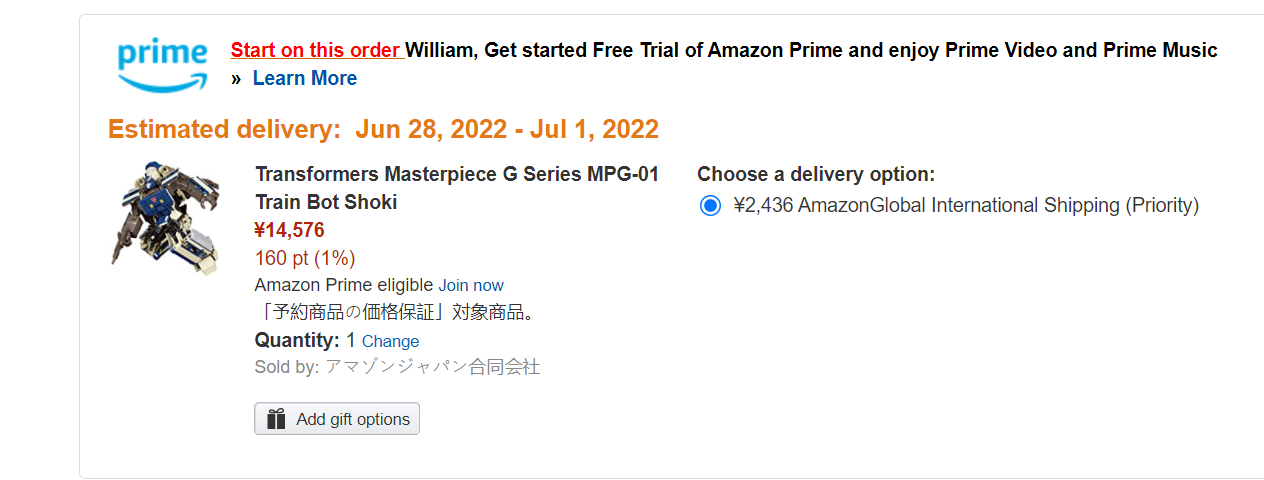Image resolution: width=1264 pixels, height=480 pixels.
Task: Select AmazonGlobal International Shipping radio button
Action: (x=710, y=206)
